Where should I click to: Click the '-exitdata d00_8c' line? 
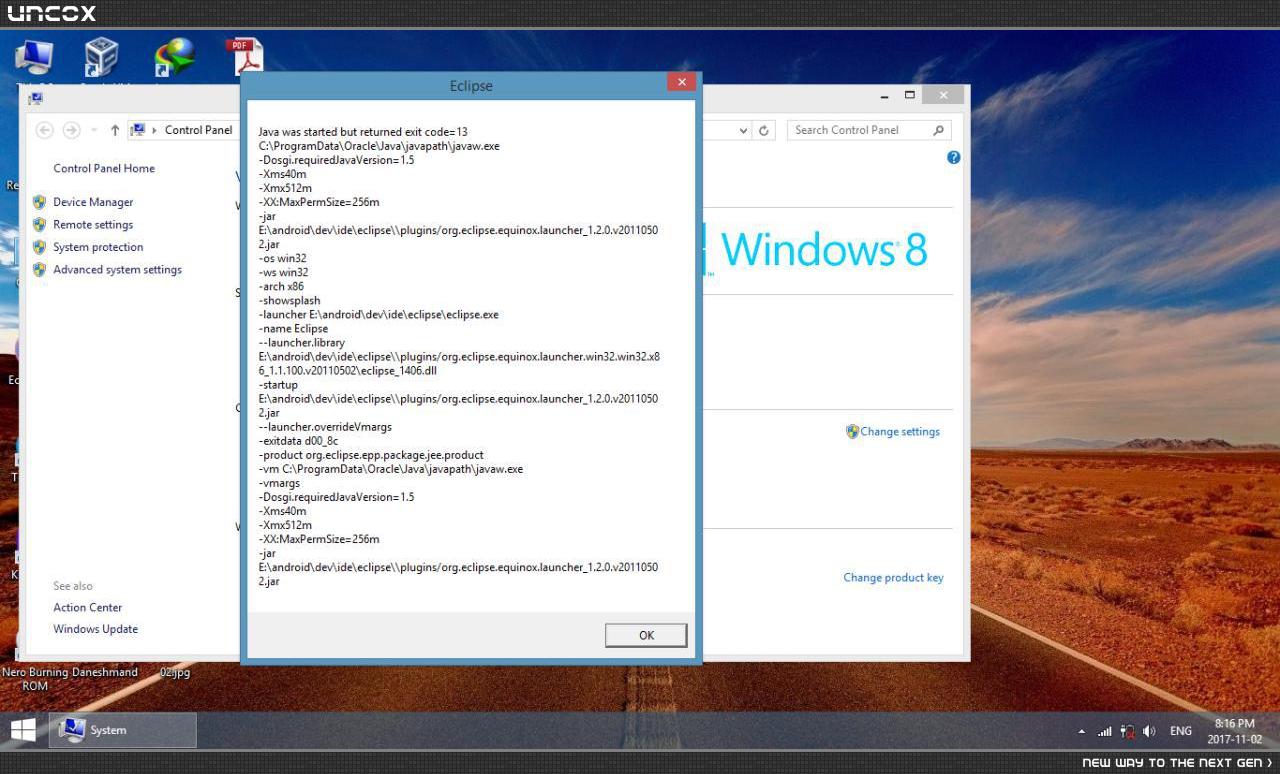click(x=298, y=441)
